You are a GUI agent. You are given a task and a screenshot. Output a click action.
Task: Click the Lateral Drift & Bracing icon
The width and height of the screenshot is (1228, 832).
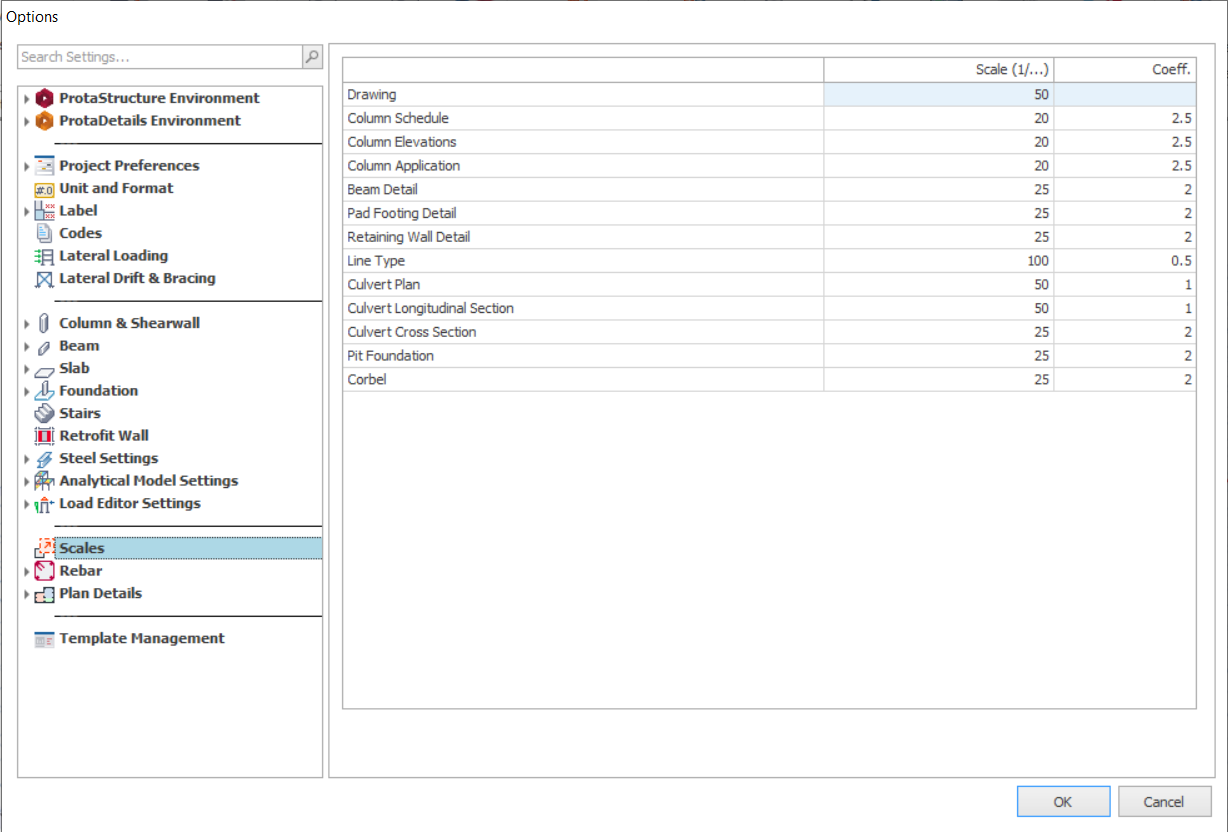(44, 279)
